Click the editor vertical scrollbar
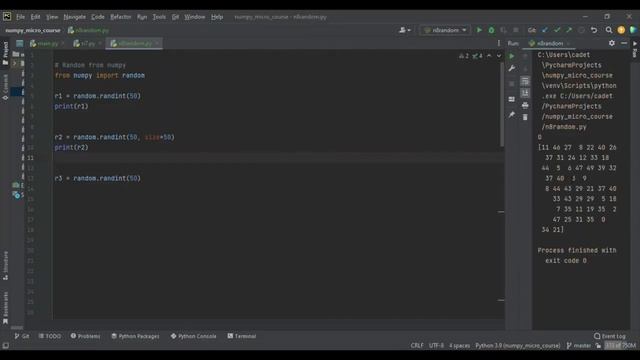Image resolution: width=640 pixels, height=360 pixels. pyautogui.click(x=502, y=104)
